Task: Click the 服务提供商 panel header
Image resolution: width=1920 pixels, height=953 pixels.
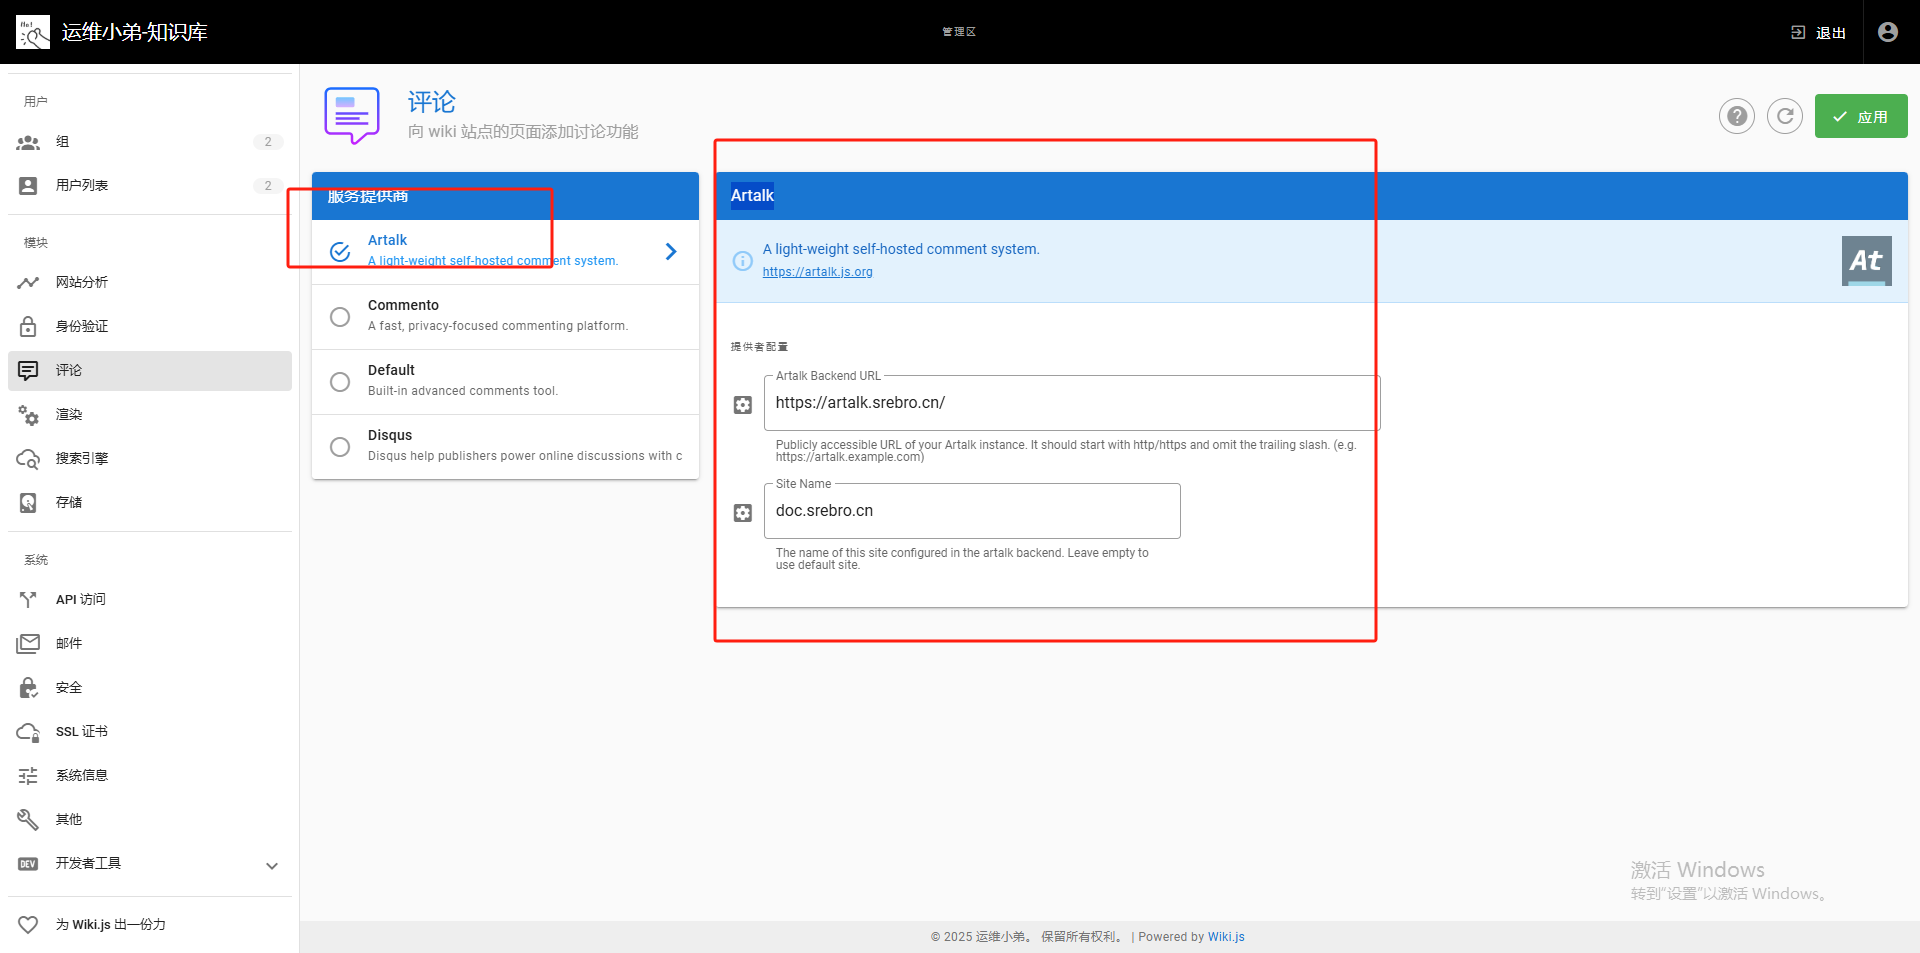Action: point(505,196)
